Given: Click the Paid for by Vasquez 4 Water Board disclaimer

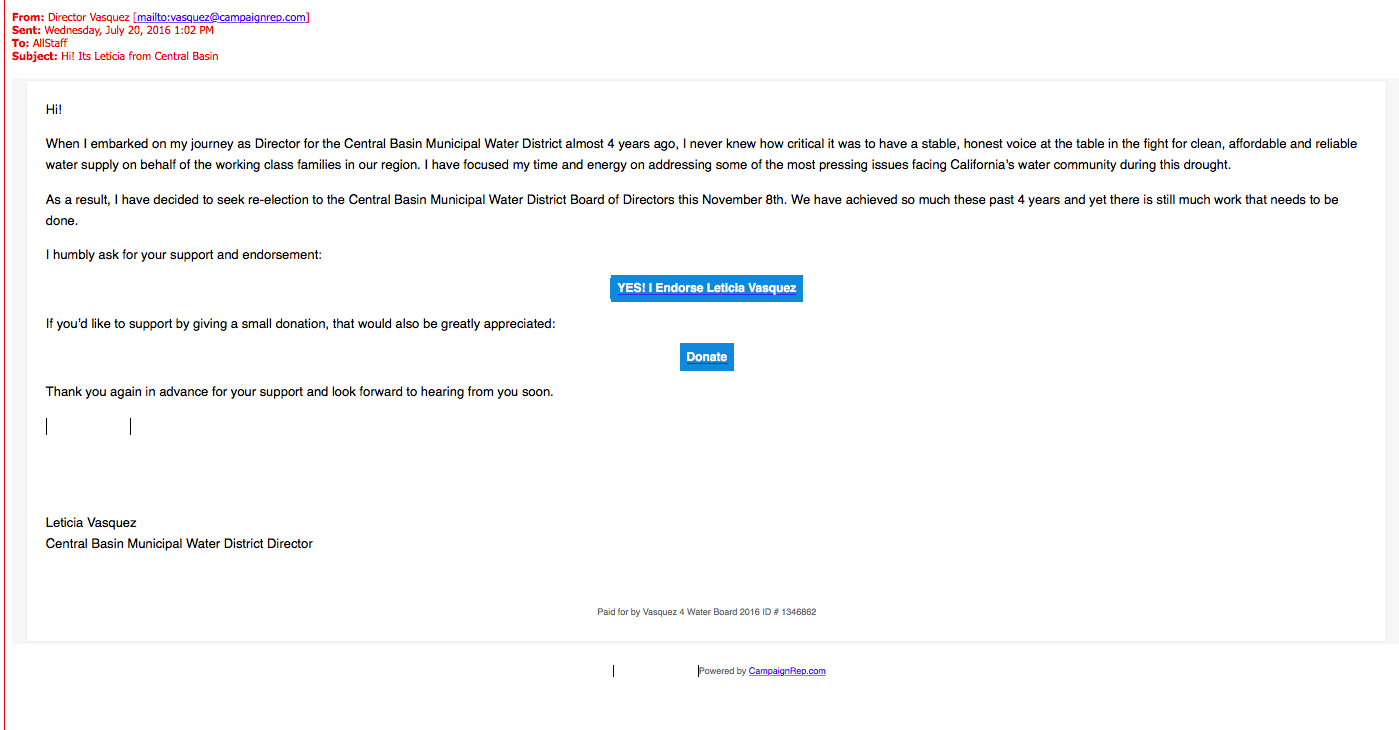Looking at the screenshot, I should 706,612.
